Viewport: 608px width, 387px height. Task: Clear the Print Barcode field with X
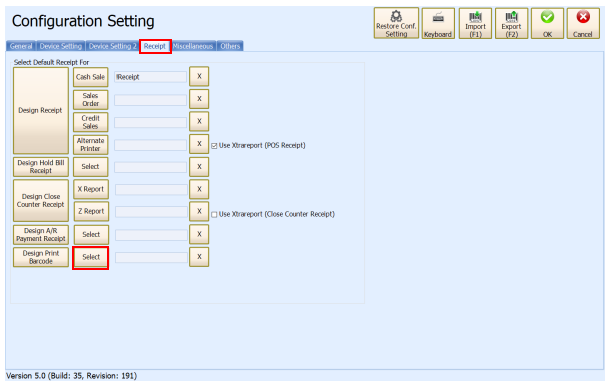[199, 257]
